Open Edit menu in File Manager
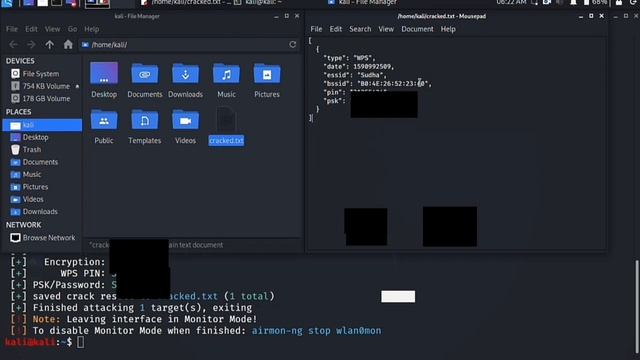640x360 pixels. point(31,29)
